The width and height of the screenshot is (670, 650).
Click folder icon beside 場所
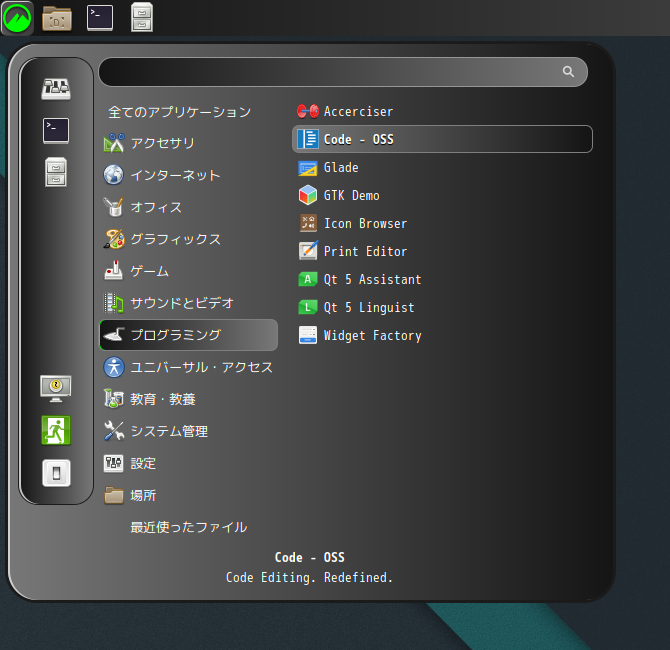[114, 495]
